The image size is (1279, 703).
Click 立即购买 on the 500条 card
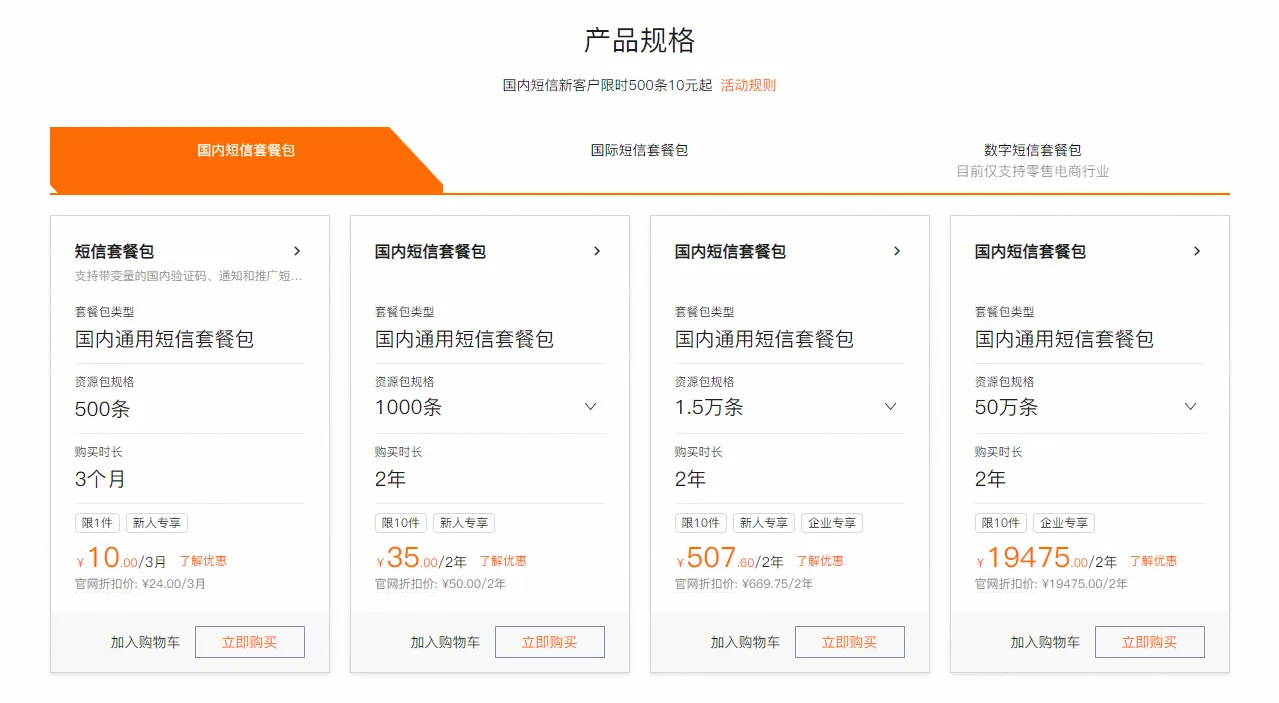point(250,642)
